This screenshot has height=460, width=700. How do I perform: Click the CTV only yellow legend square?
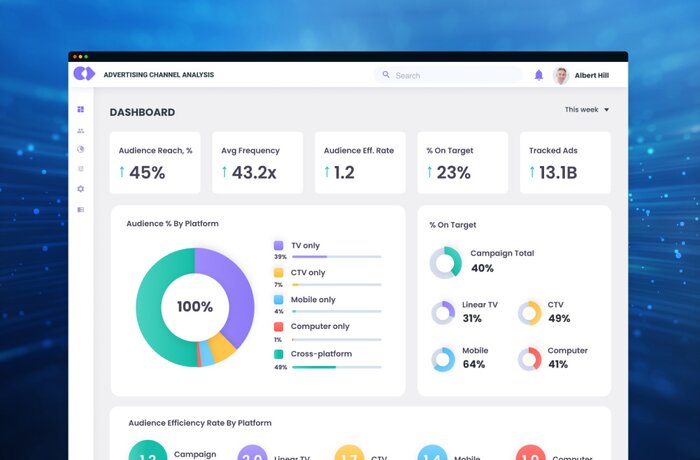coord(278,272)
